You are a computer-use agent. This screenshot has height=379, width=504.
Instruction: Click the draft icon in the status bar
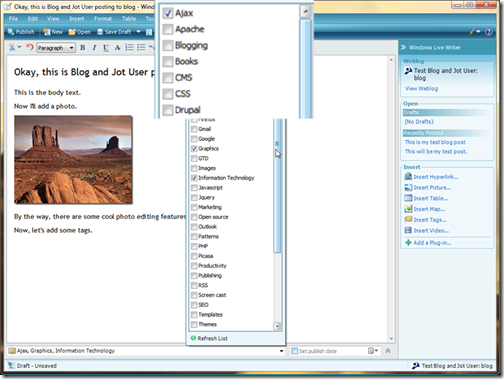(x=11, y=365)
